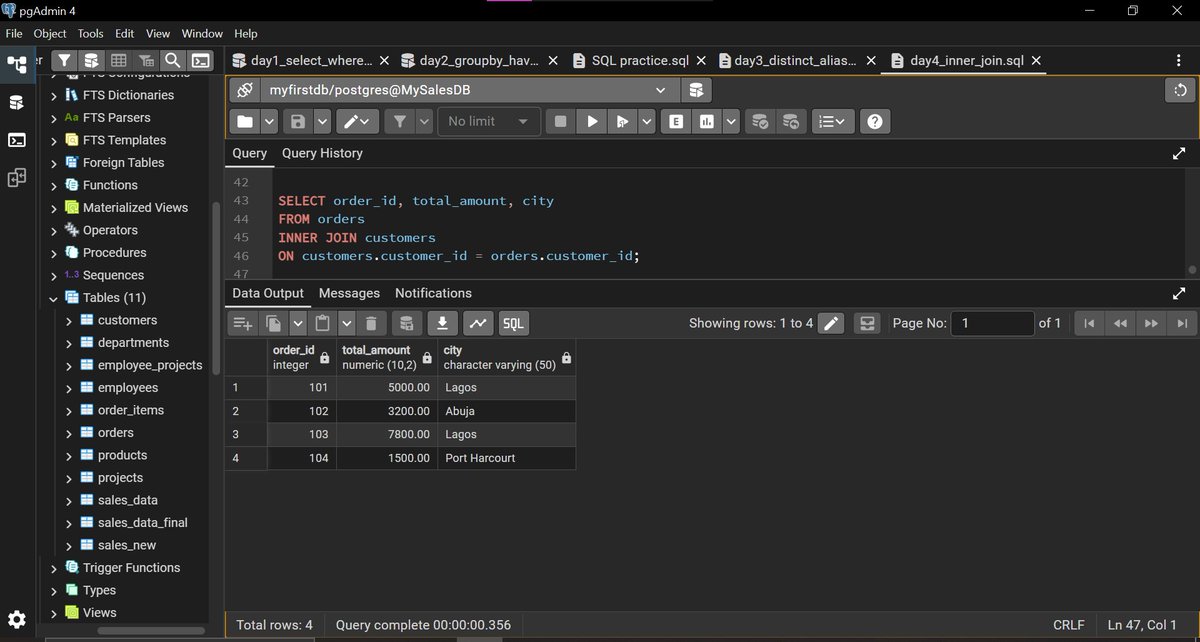Click the download results as CSV icon
Image resolution: width=1200 pixels, height=642 pixels.
(443, 323)
